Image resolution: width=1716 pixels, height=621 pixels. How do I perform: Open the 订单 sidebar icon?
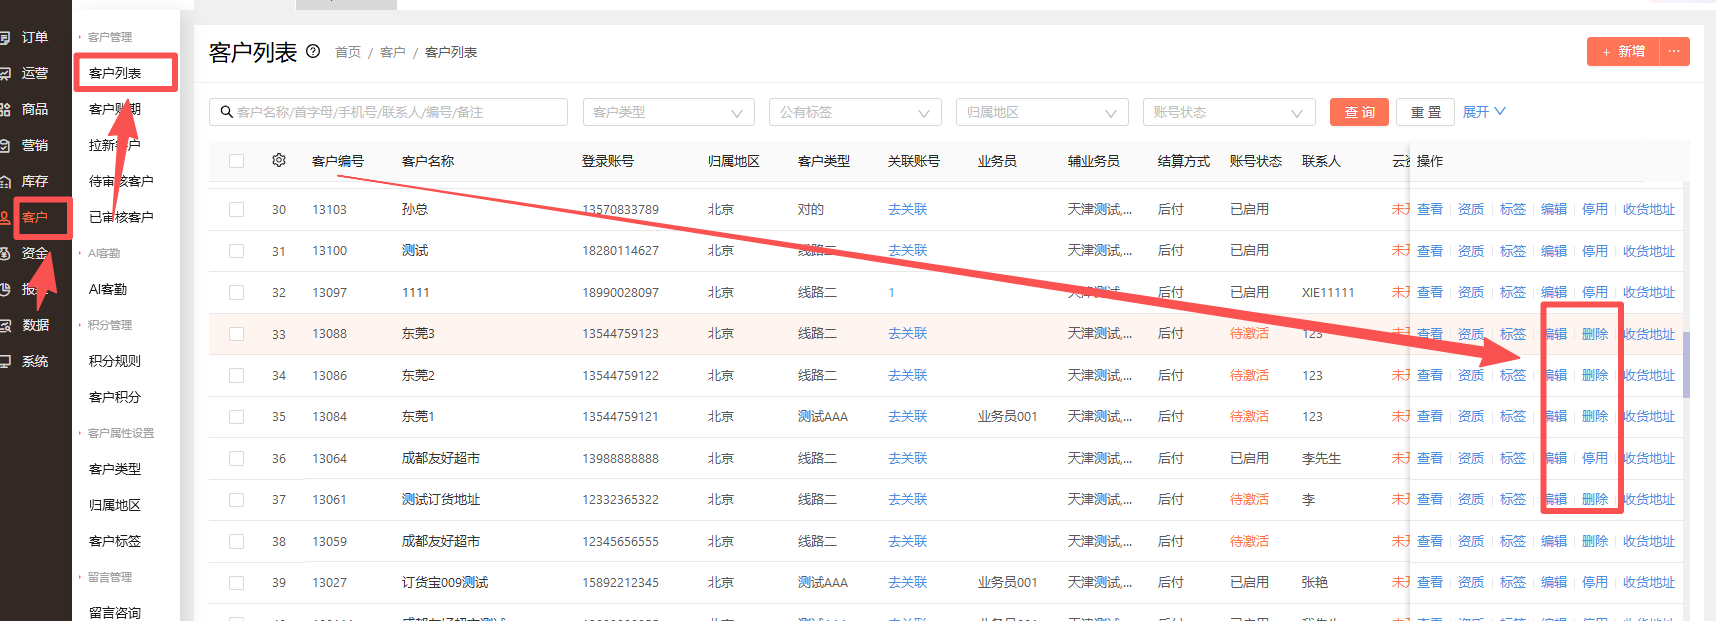click(x=6, y=37)
